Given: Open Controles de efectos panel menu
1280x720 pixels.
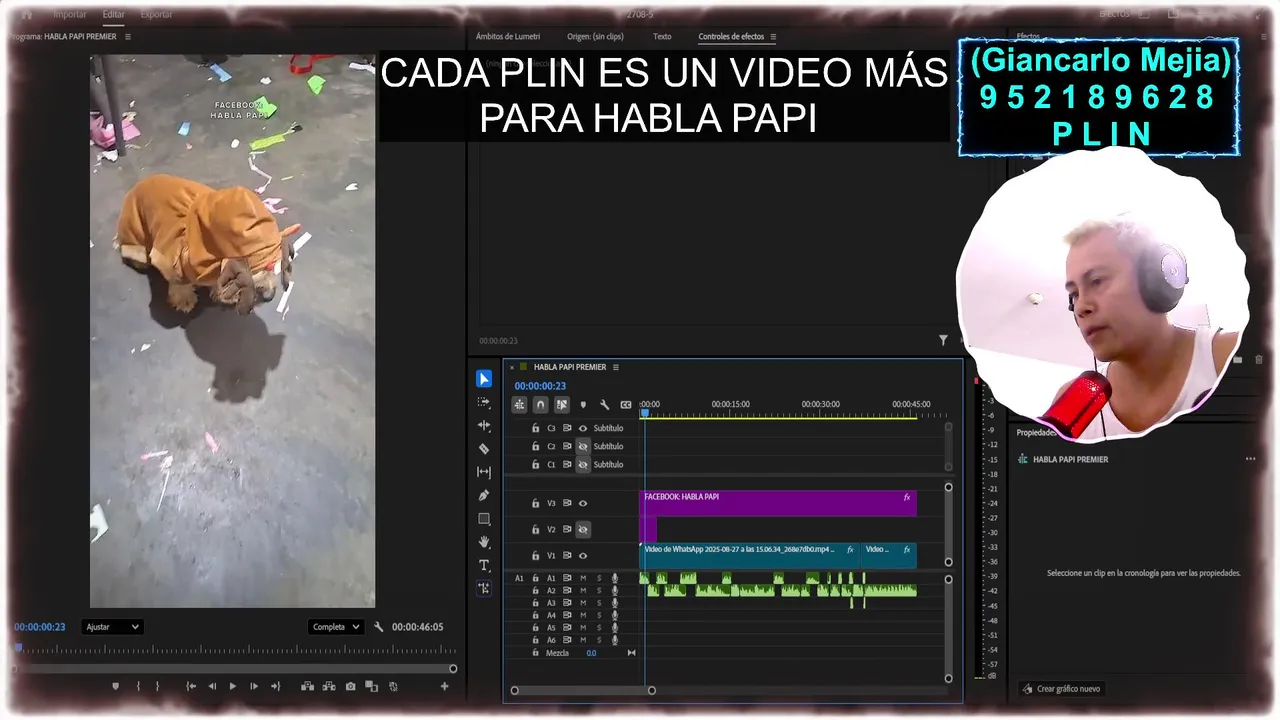Looking at the screenshot, I should pos(773,37).
